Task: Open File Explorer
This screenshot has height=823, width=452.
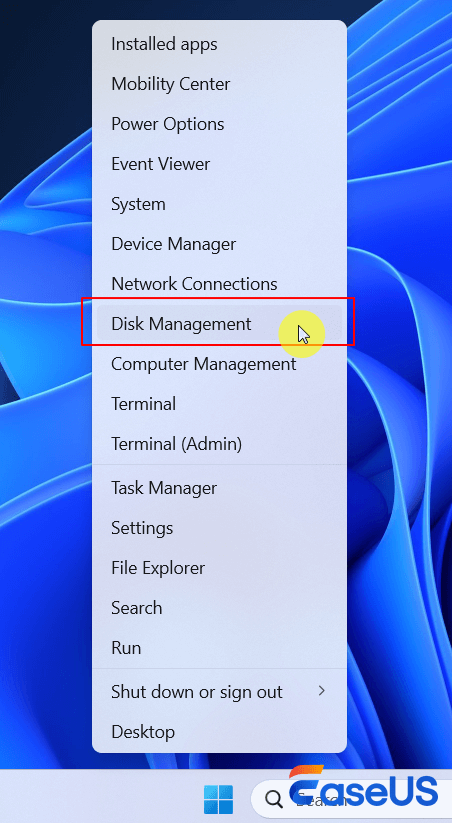Action: pos(219,568)
